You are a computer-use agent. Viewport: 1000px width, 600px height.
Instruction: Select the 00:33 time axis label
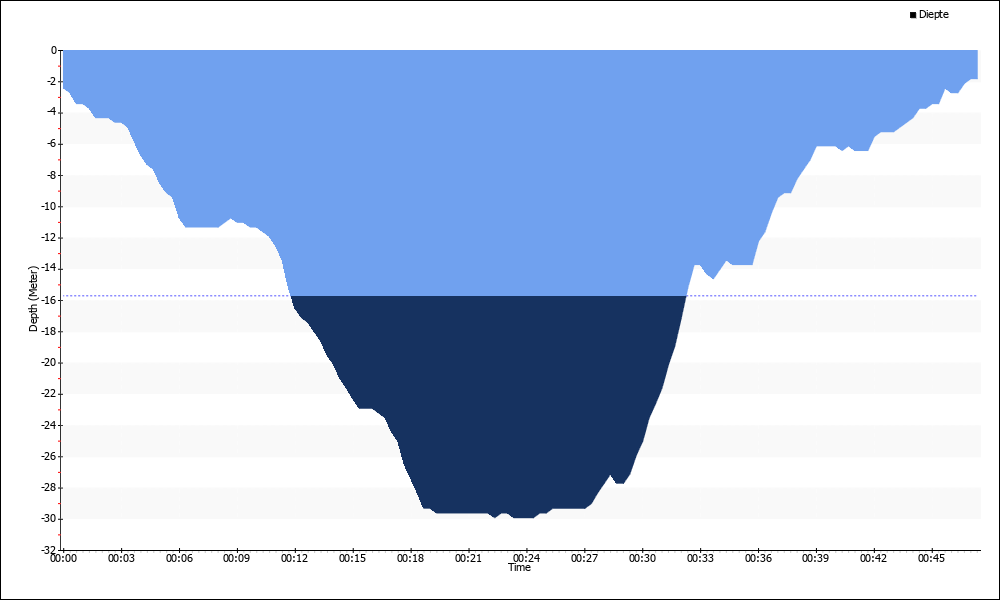[x=700, y=558]
